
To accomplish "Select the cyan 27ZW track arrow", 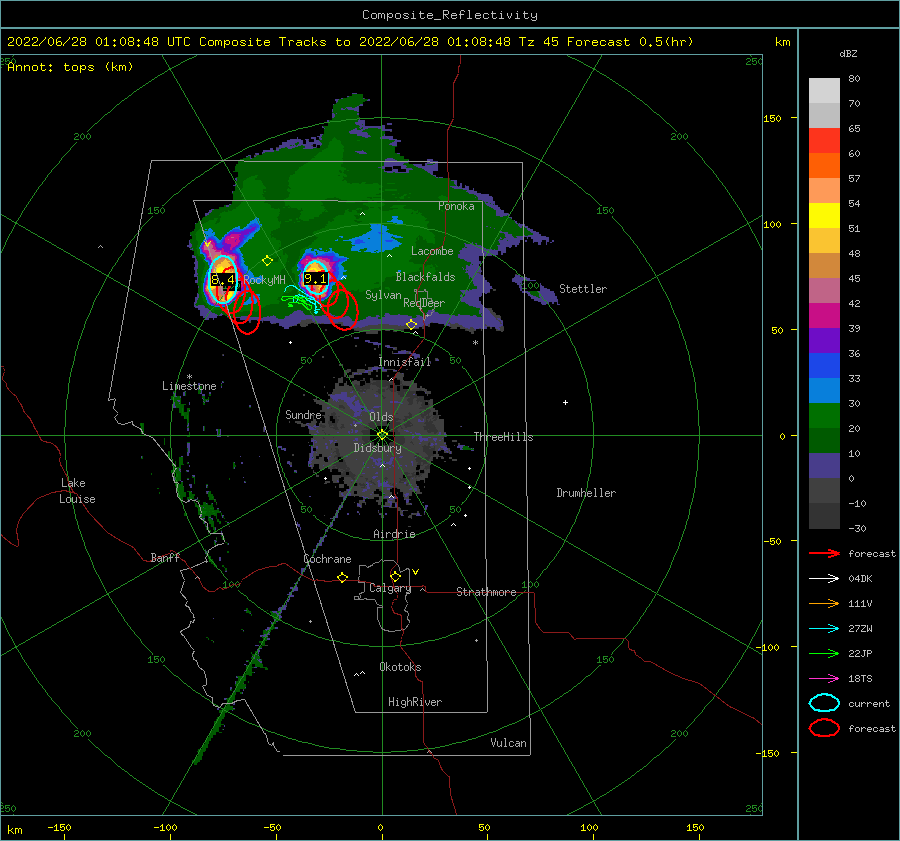I will [824, 629].
